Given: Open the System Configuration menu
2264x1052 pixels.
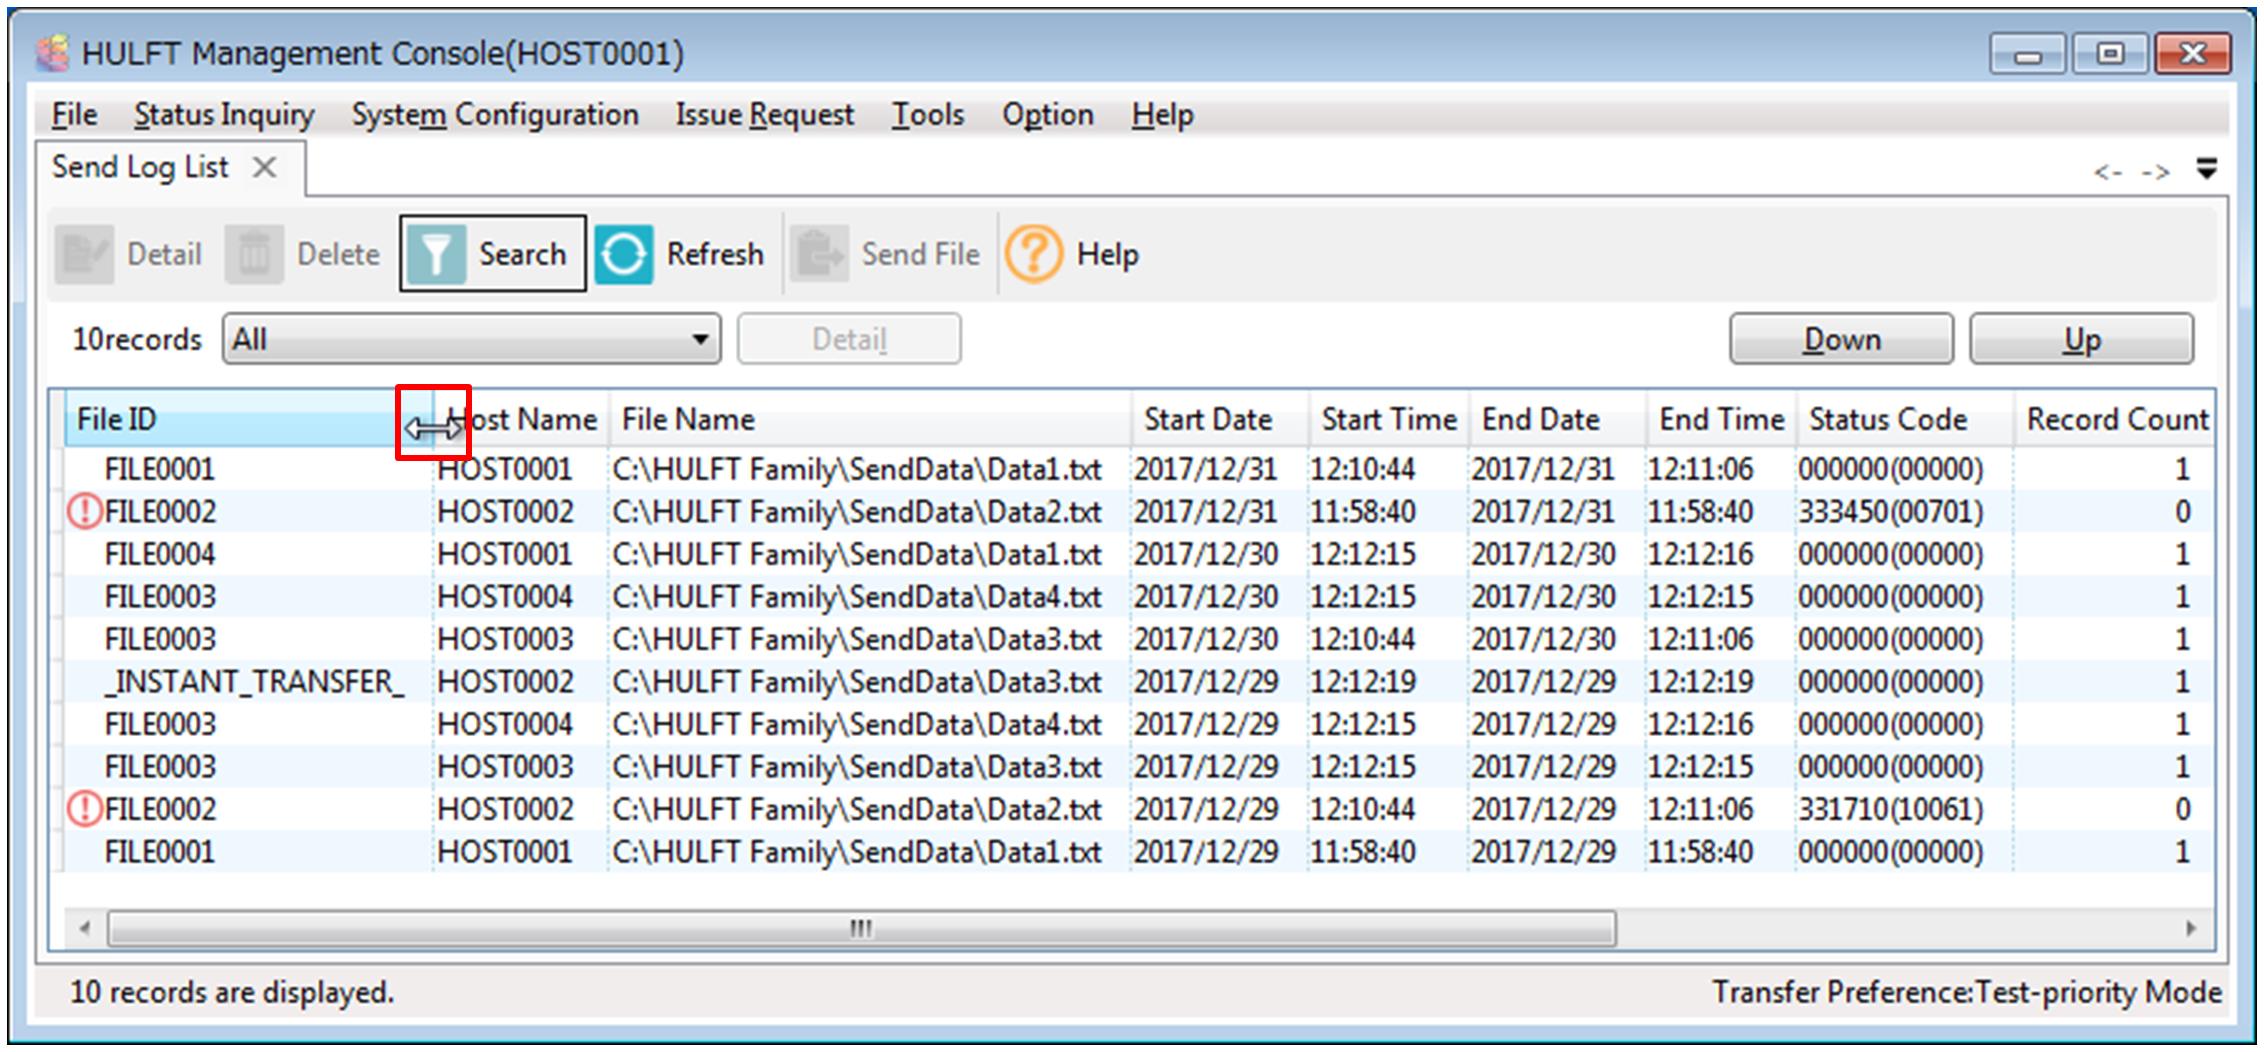Looking at the screenshot, I should (x=495, y=115).
